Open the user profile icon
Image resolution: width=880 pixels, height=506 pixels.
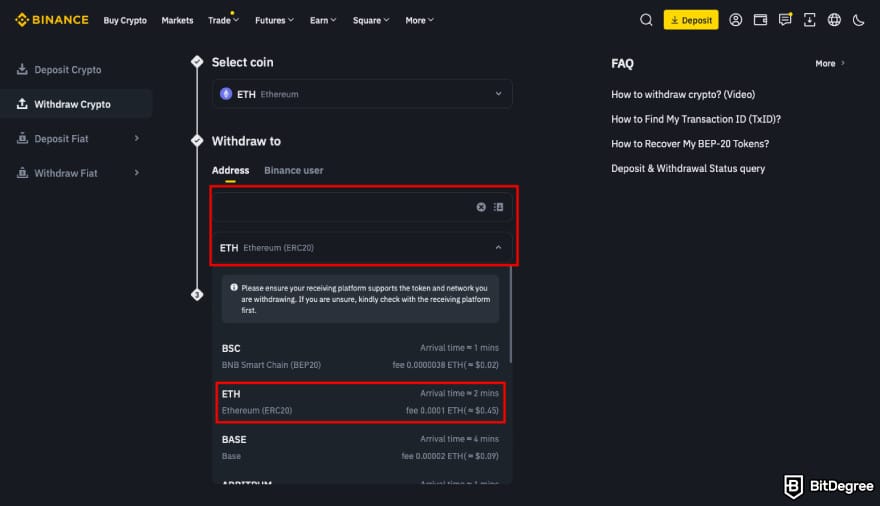(x=735, y=20)
